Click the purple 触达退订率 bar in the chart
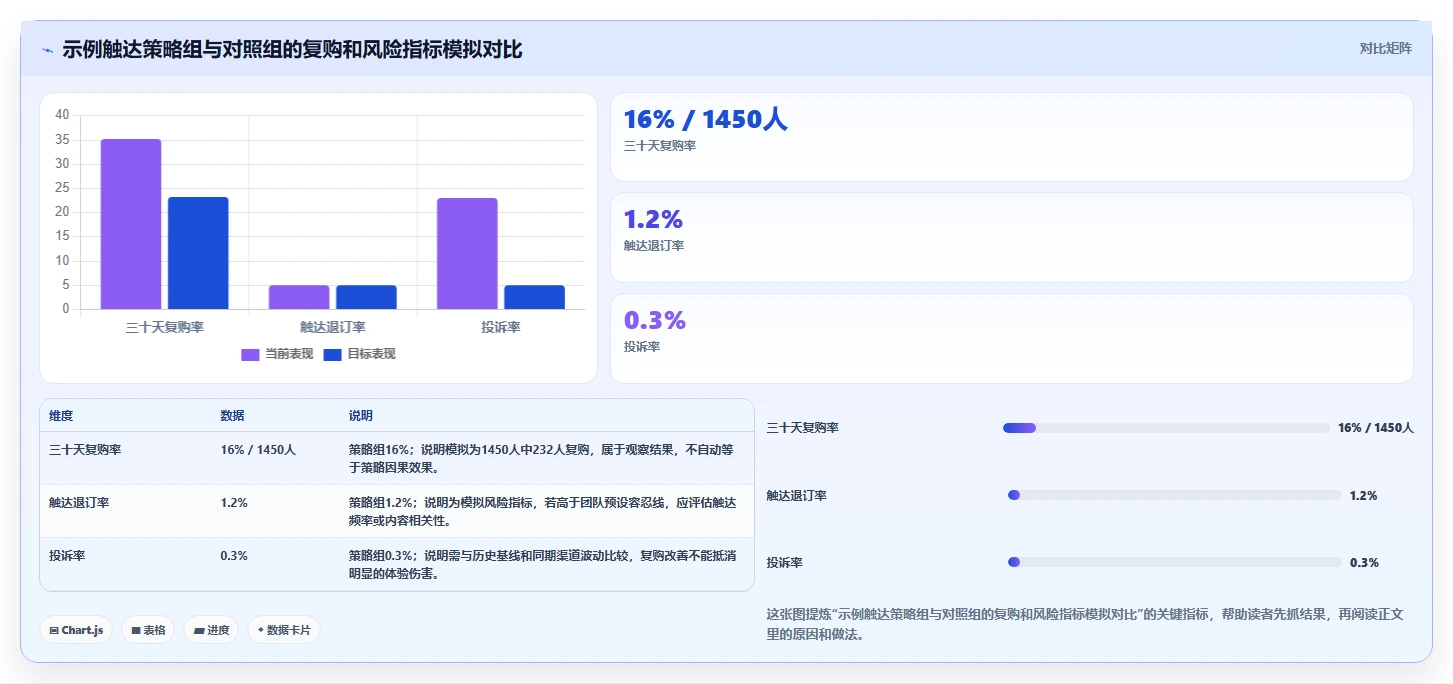The height and width of the screenshot is (684, 1453). coord(299,297)
